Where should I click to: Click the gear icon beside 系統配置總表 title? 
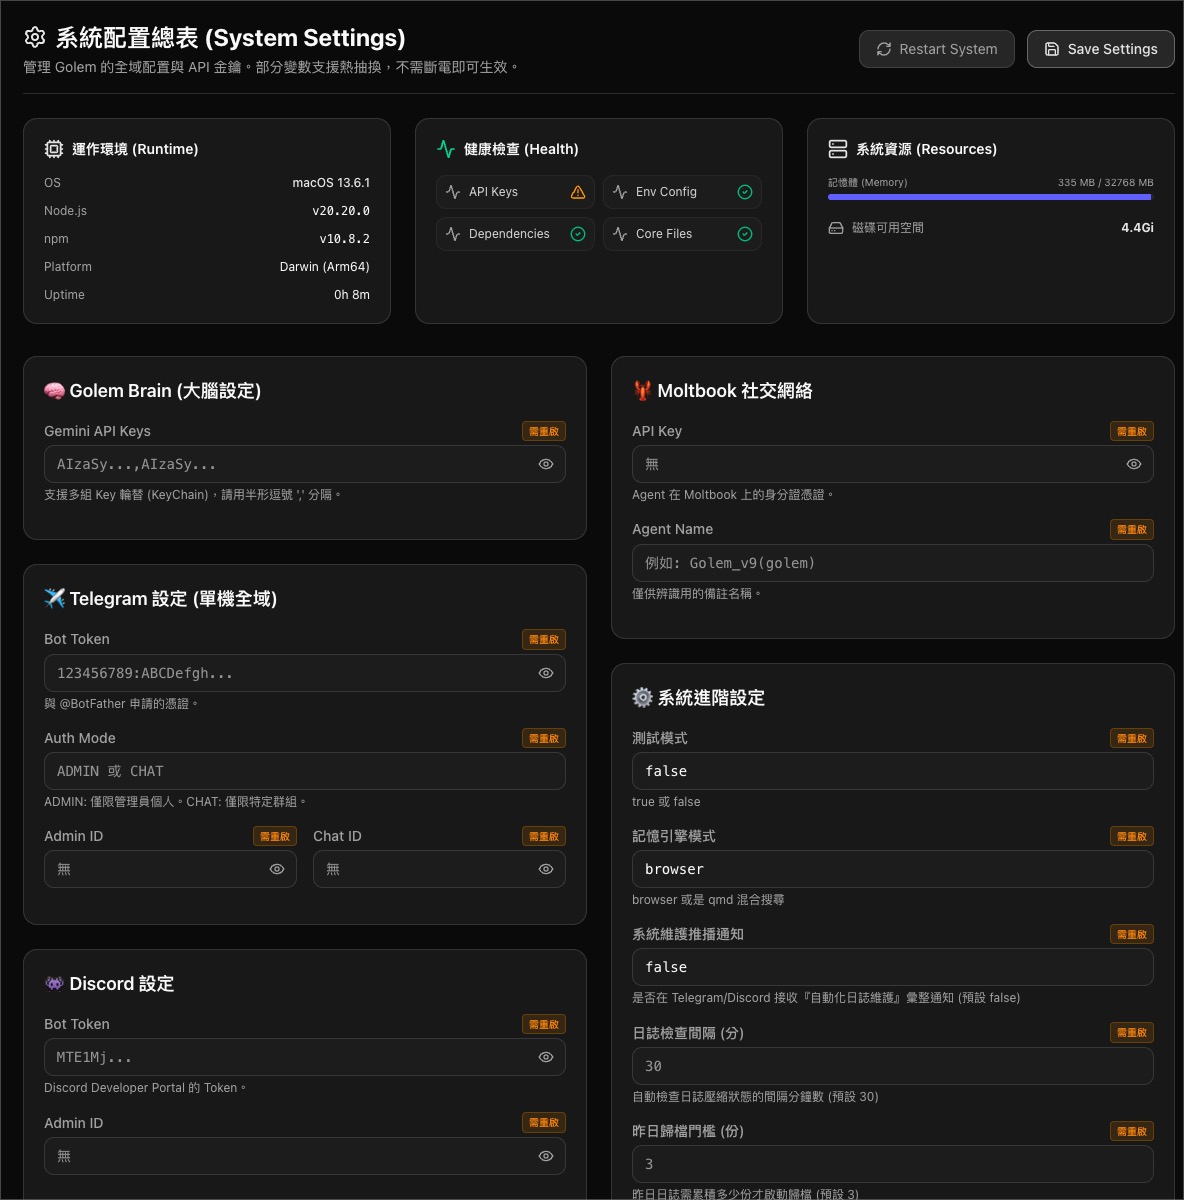(x=35, y=38)
